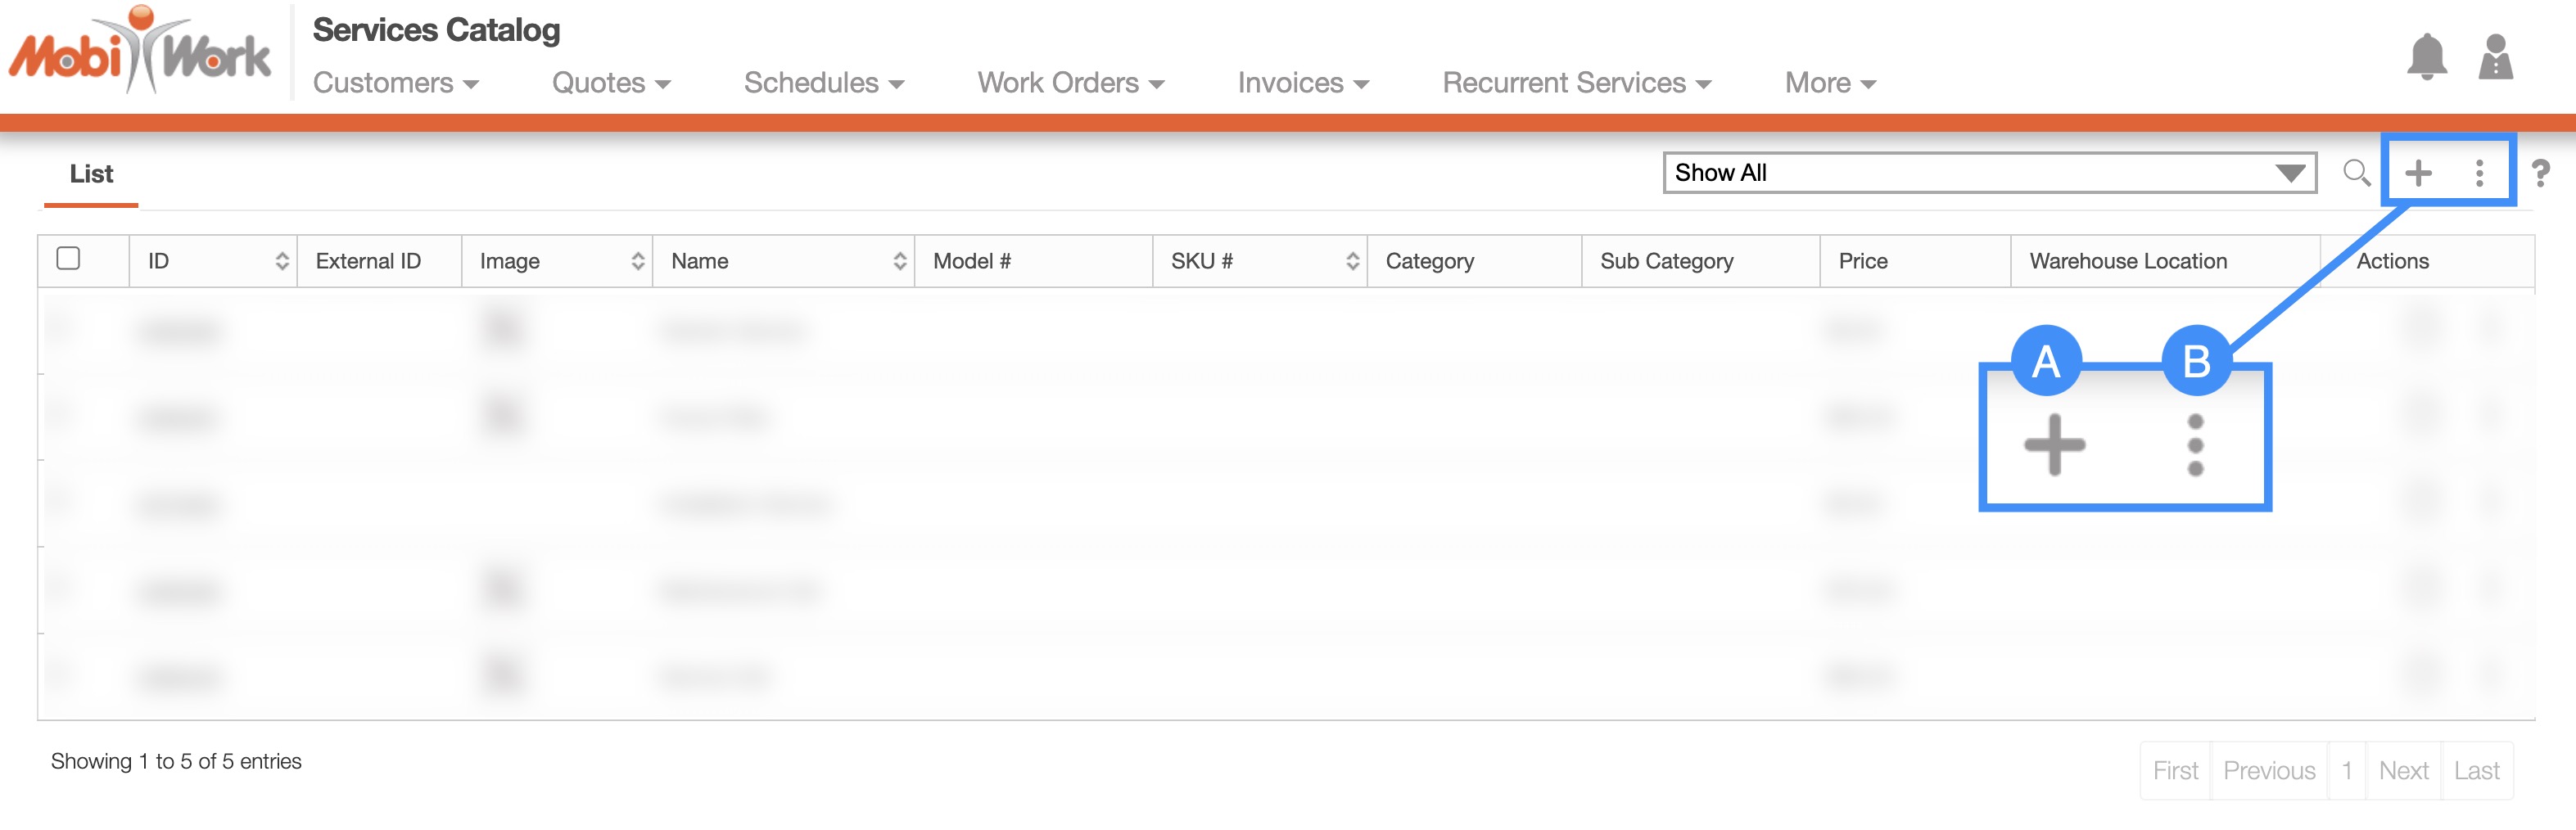The image size is (2576, 830).
Task: Open the More menu
Action: pyautogui.click(x=1829, y=83)
